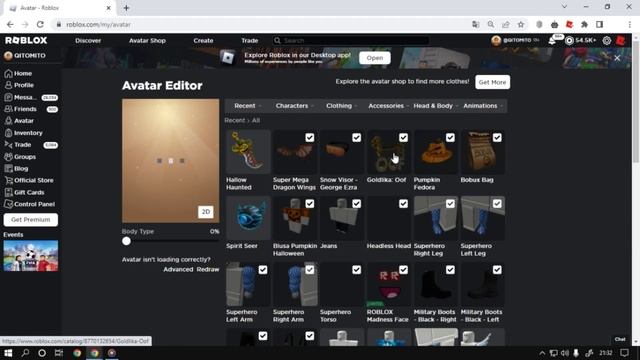
Task: Expand the Recent dropdown
Action: pyautogui.click(x=247, y=106)
